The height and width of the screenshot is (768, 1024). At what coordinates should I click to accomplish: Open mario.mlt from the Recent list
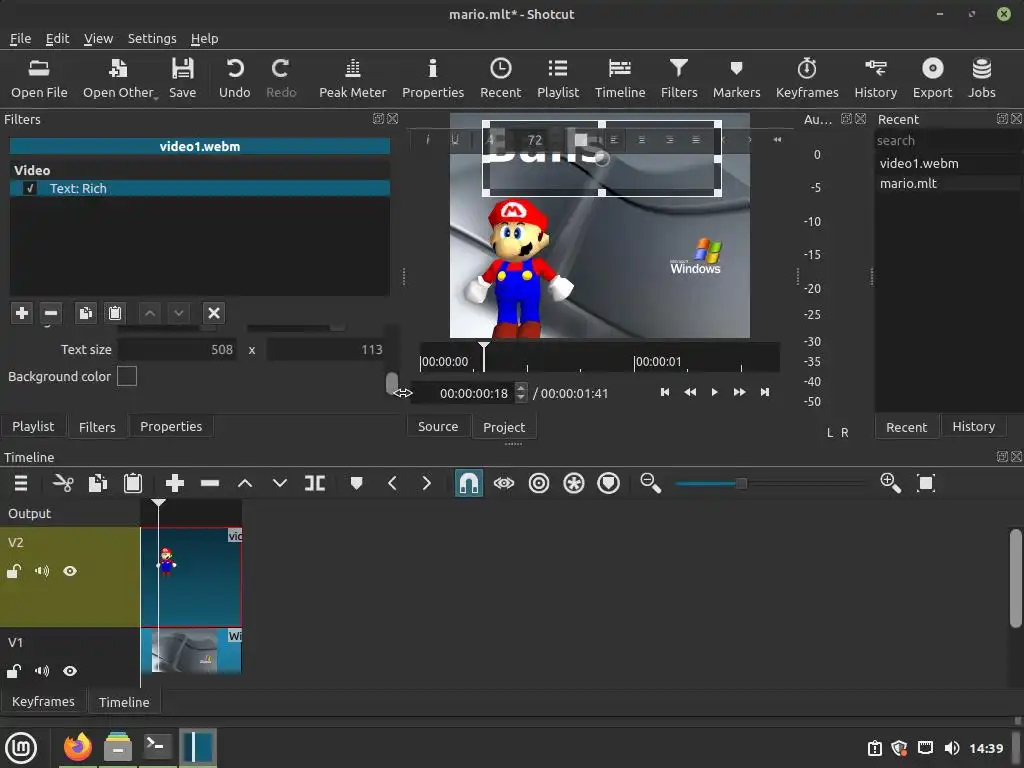click(x=908, y=183)
